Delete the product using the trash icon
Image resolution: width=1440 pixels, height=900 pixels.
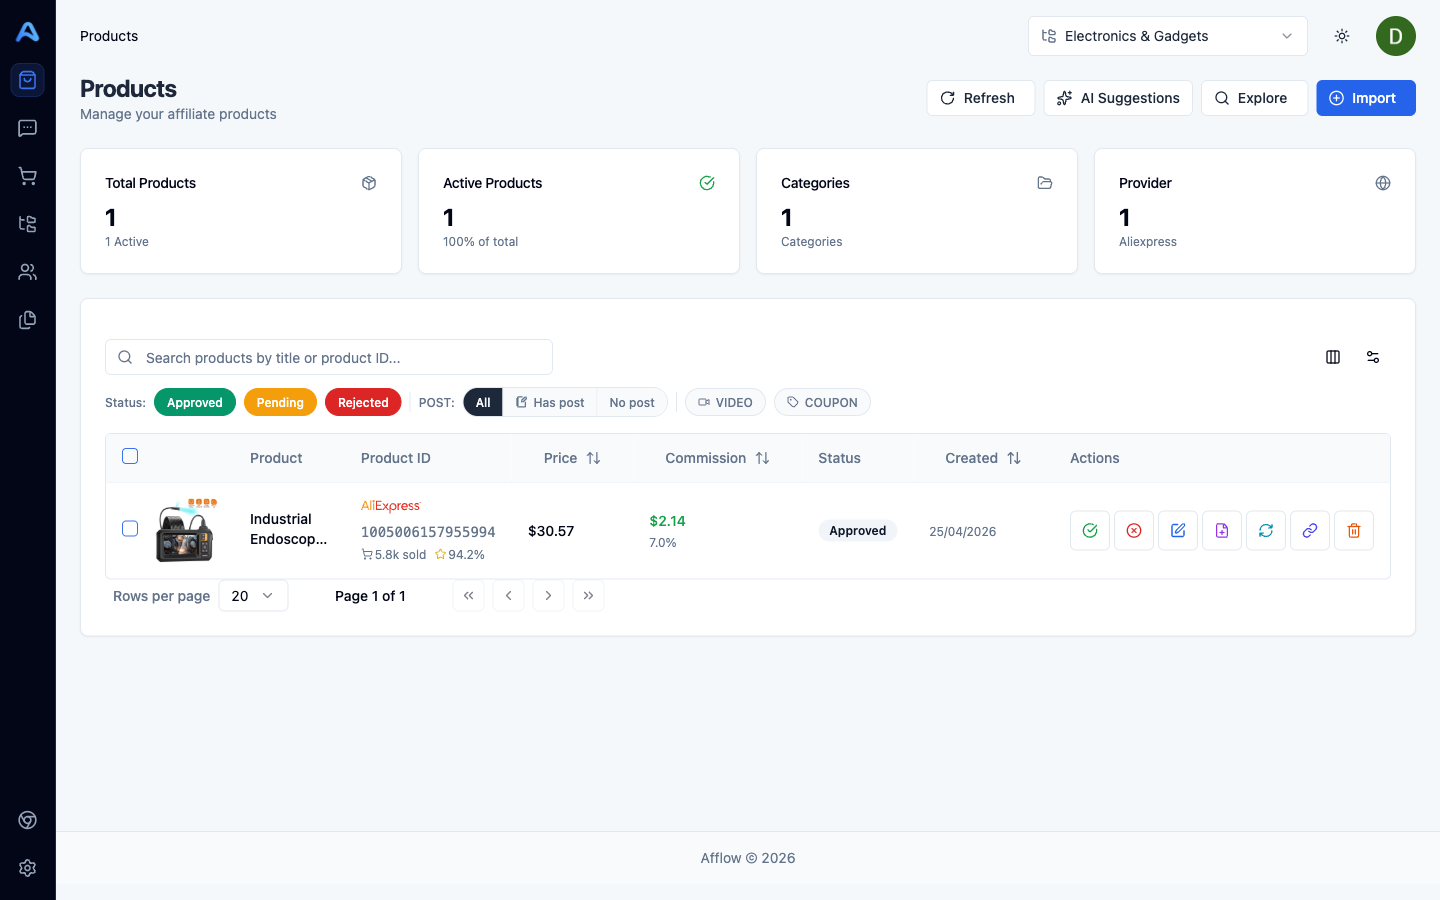[1354, 530]
